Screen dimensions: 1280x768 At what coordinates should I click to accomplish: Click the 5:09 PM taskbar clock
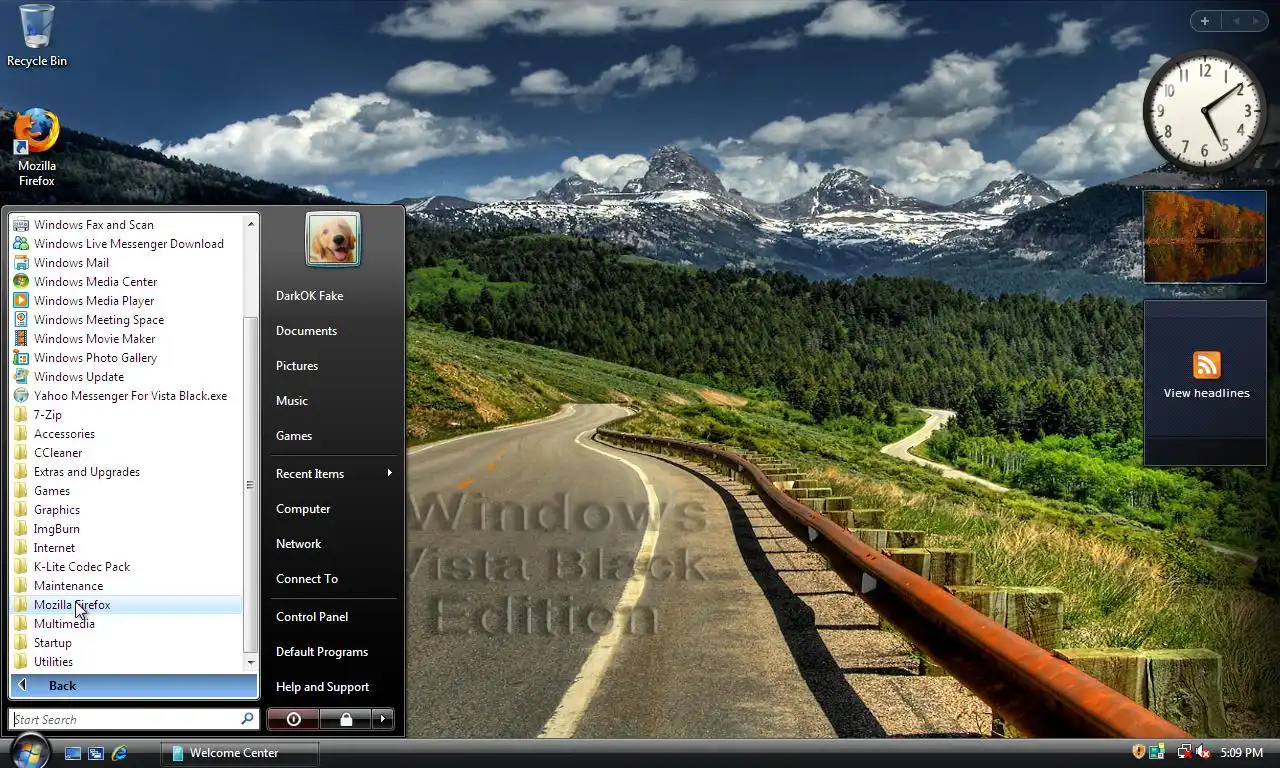[x=1241, y=752]
